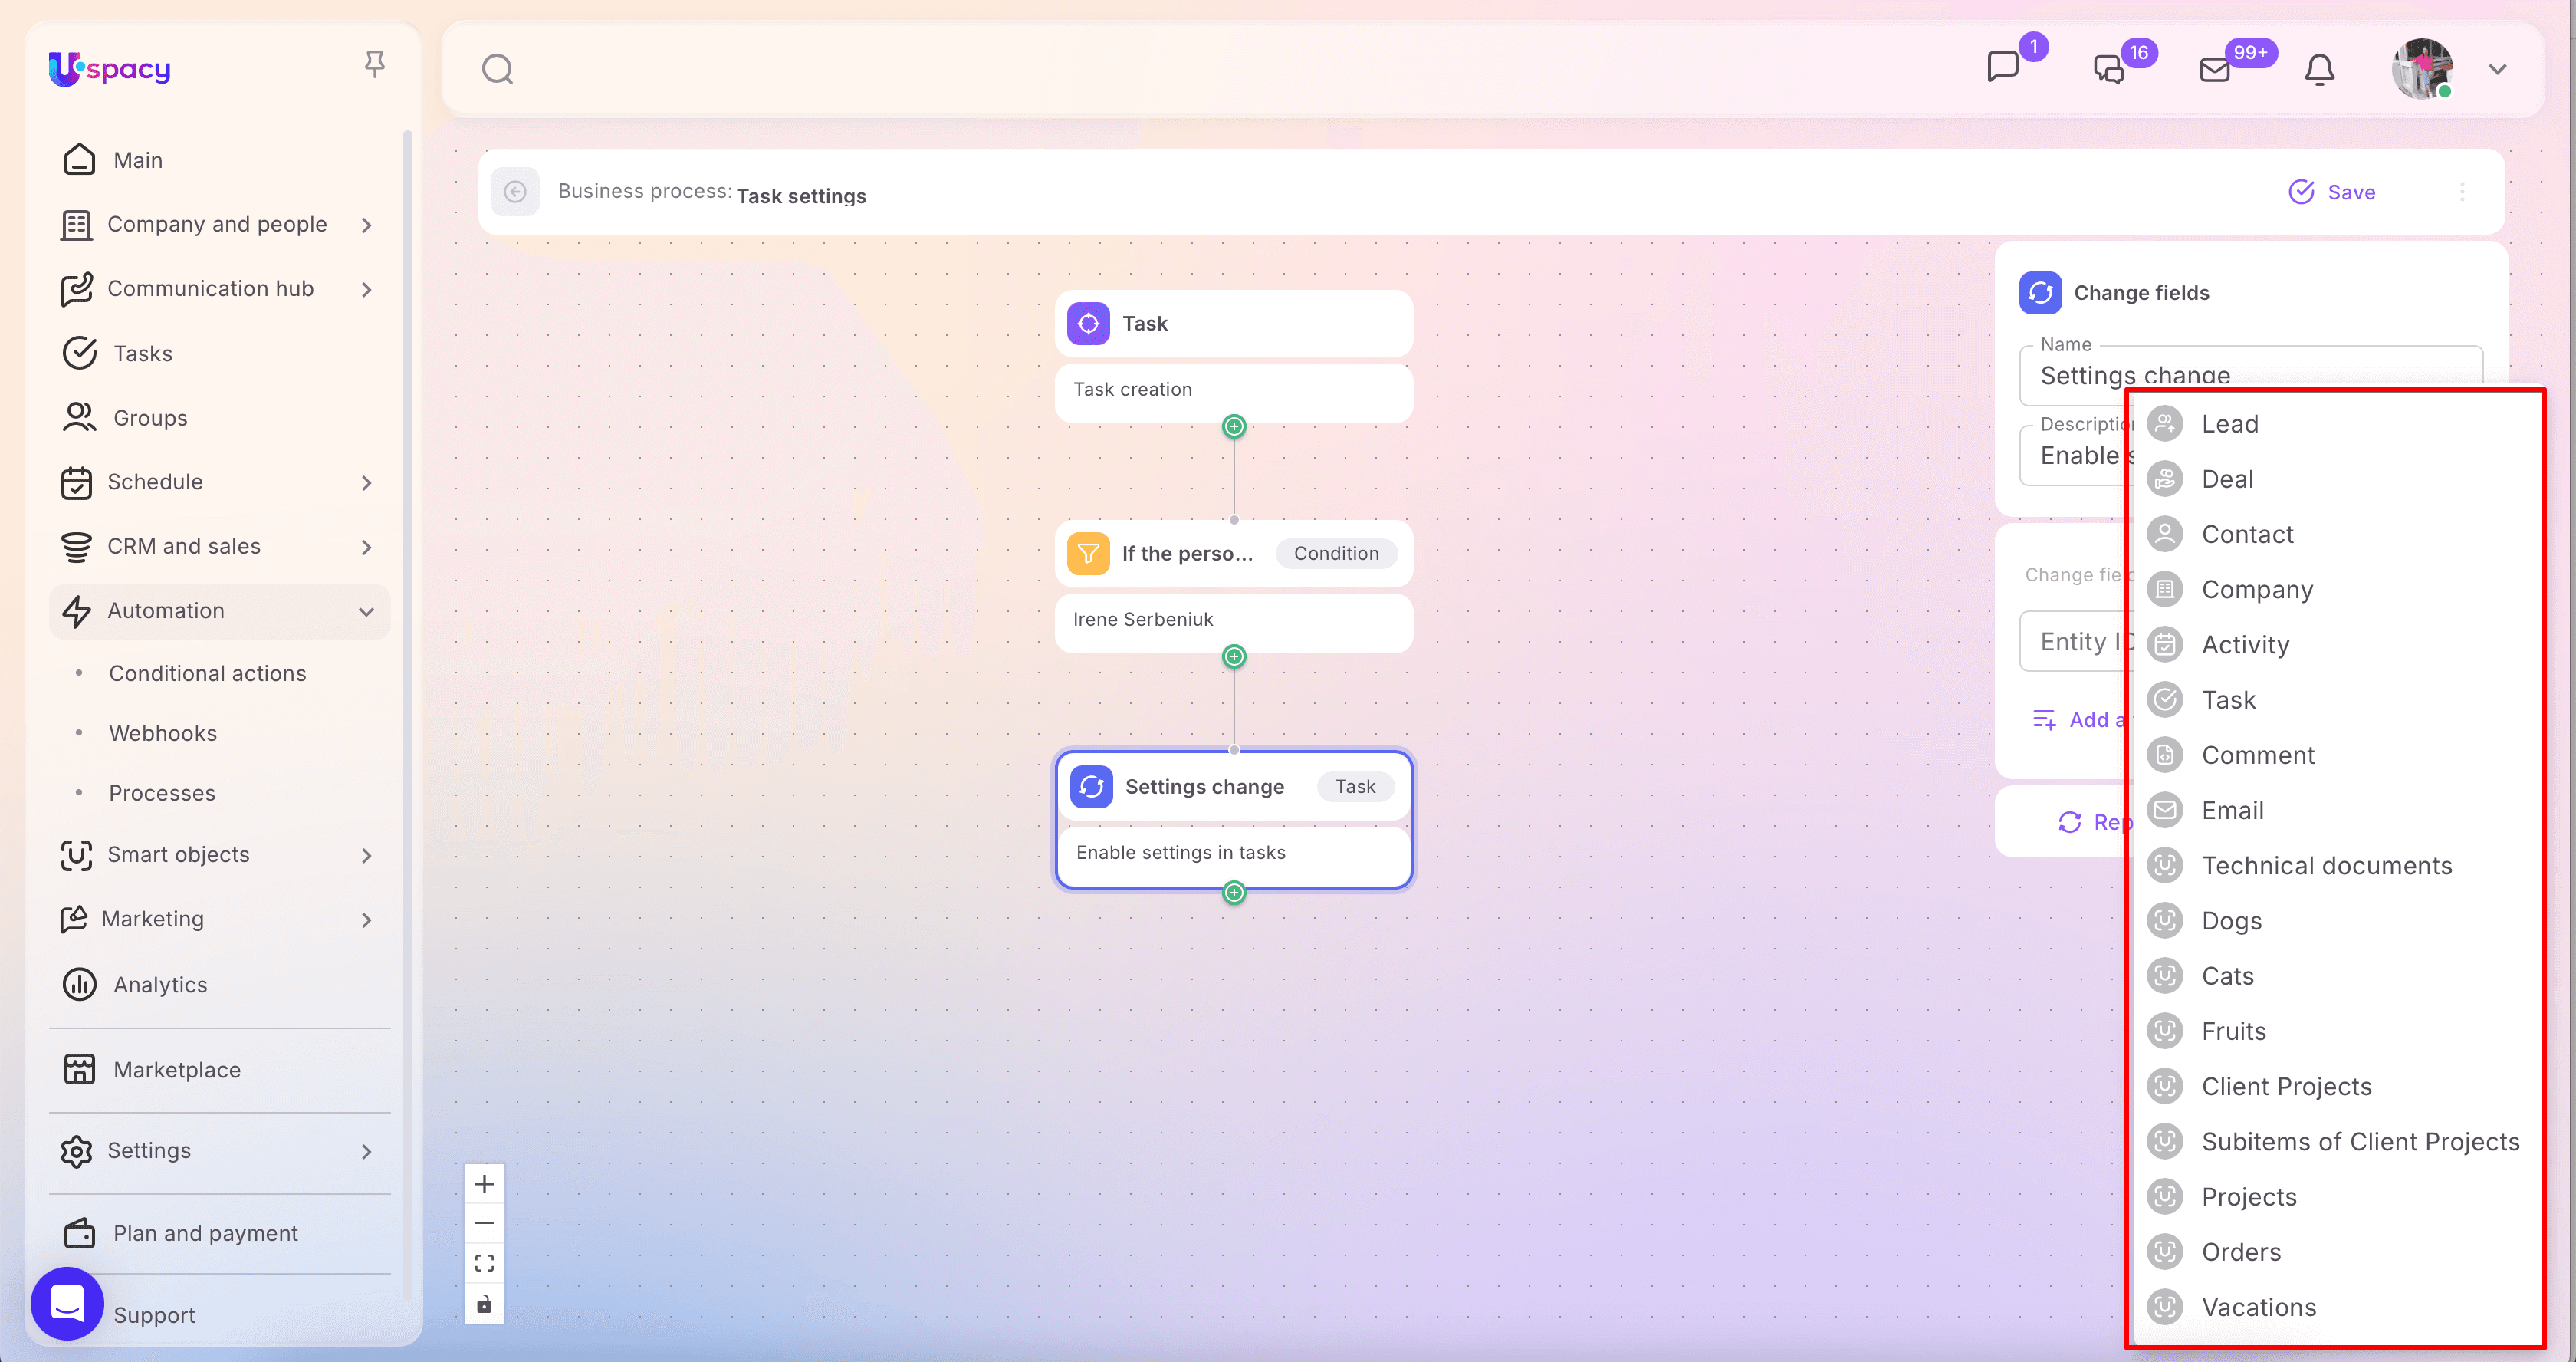Open Webhooks under Automation
Screen dimensions: 2576x1362
pos(163,733)
